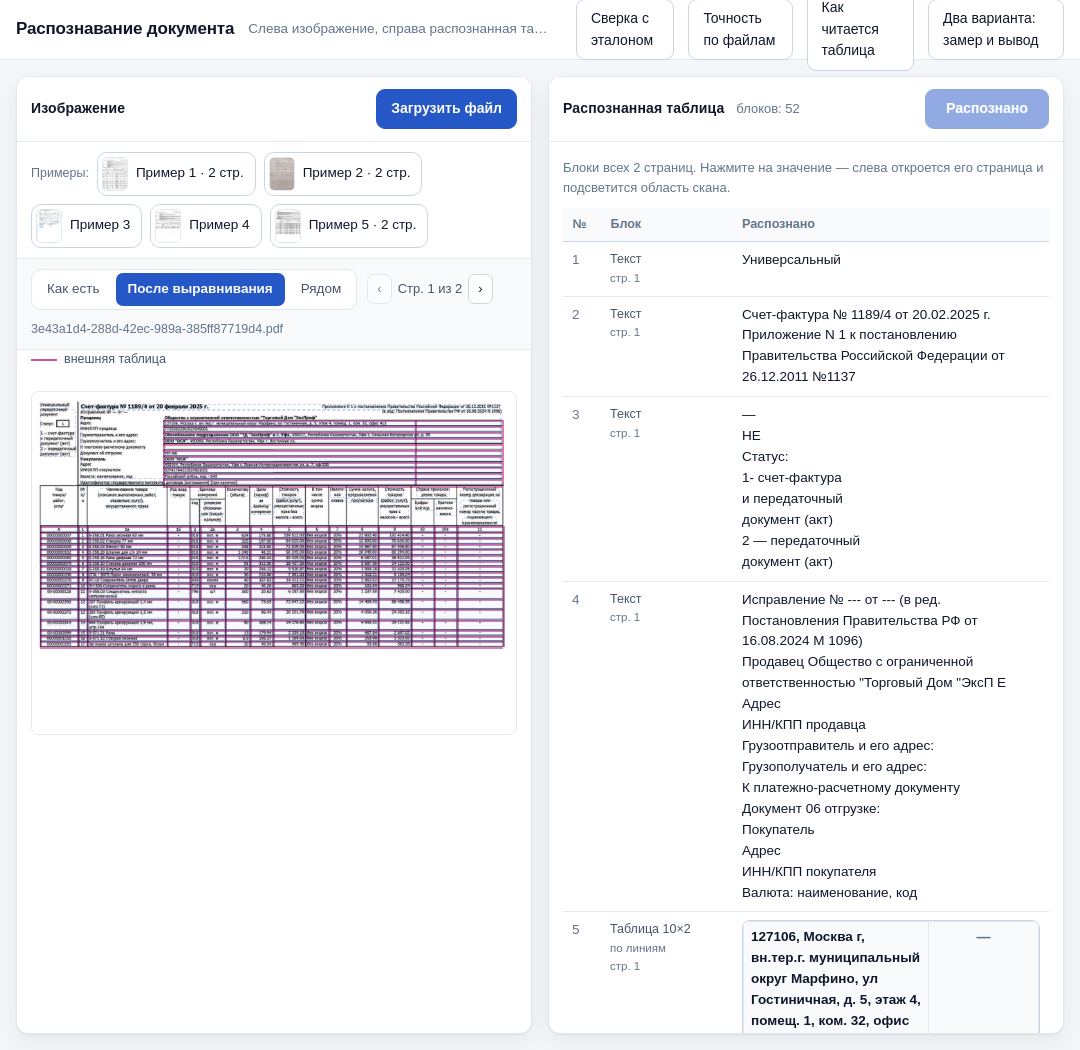The image size is (1080, 1050).
Task: Click the 'Блок' column header
Action: tap(625, 225)
